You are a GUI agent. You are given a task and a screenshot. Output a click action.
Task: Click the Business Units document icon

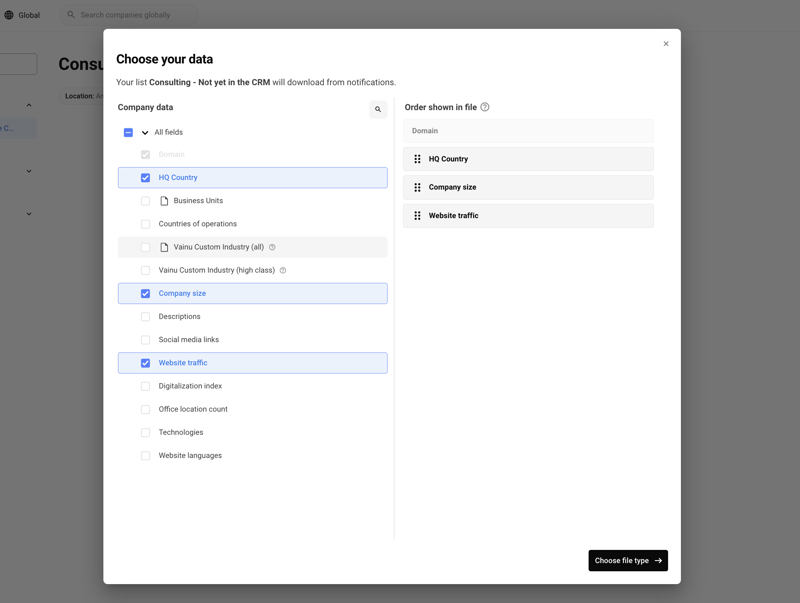(164, 201)
